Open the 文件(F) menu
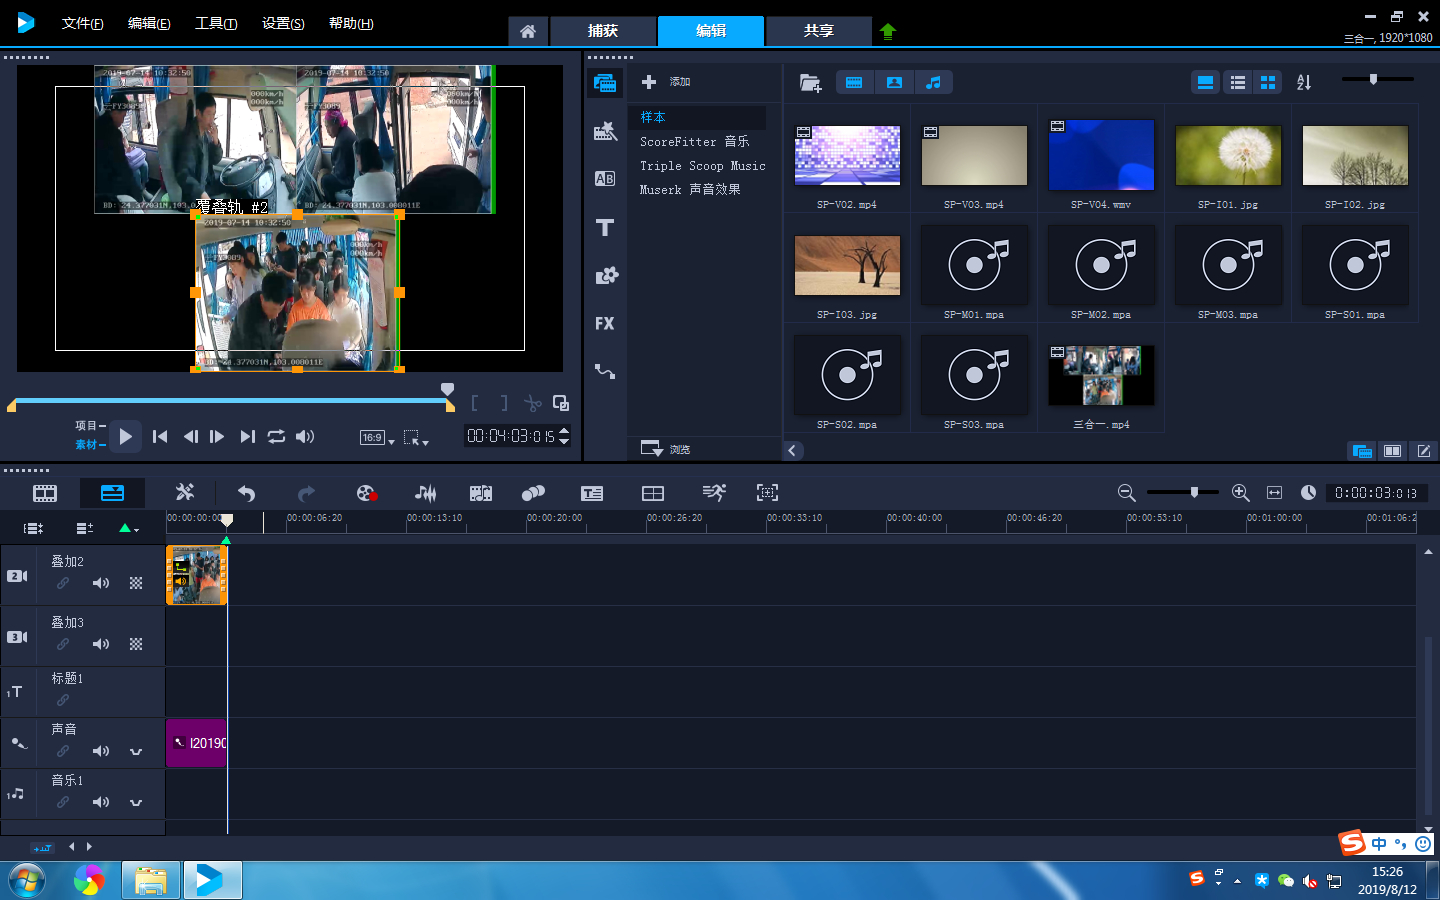The image size is (1440, 900). click(x=82, y=24)
